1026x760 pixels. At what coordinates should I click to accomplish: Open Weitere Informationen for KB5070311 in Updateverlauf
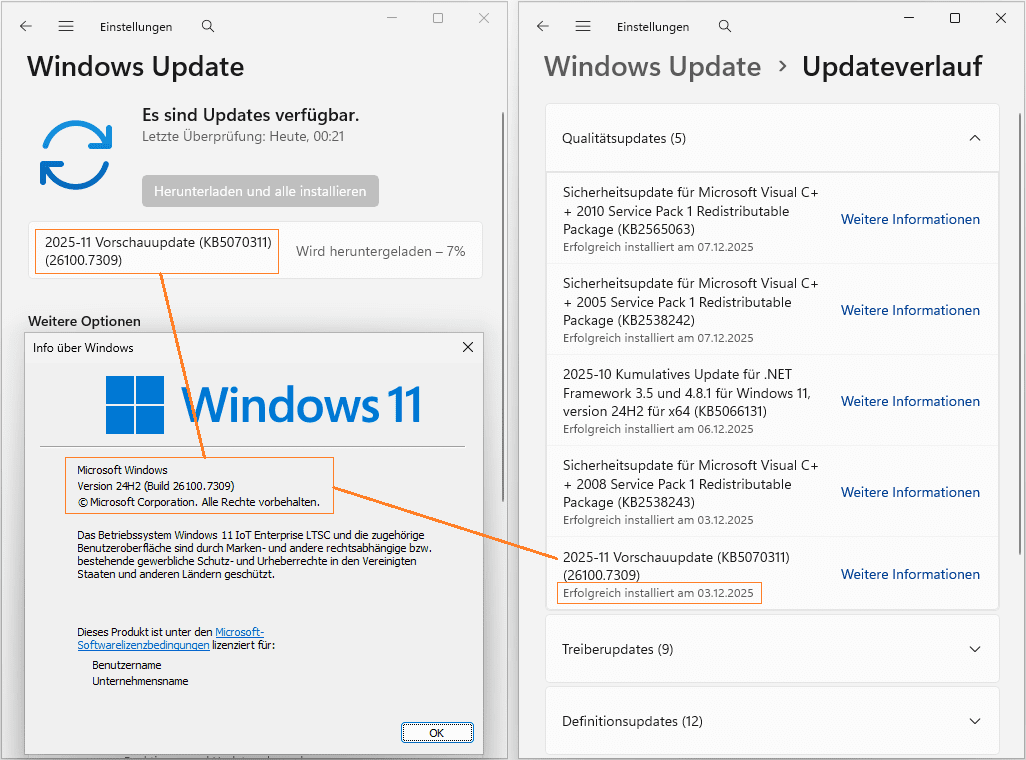pos(910,574)
